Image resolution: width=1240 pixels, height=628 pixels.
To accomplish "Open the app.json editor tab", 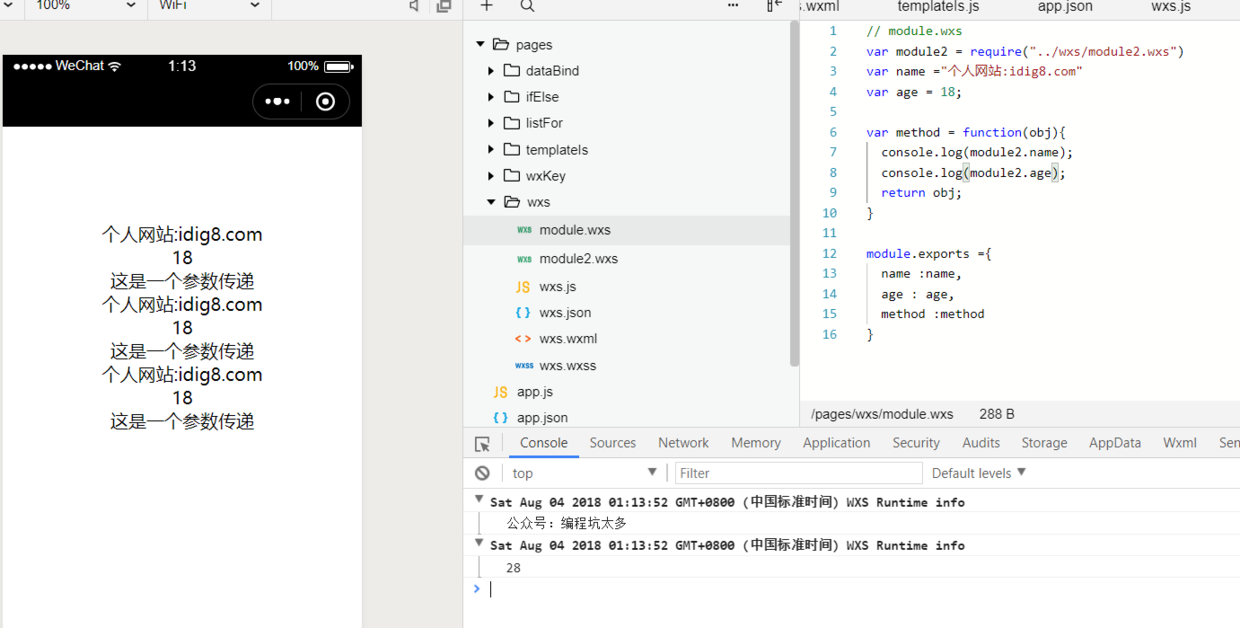I will click(1065, 6).
